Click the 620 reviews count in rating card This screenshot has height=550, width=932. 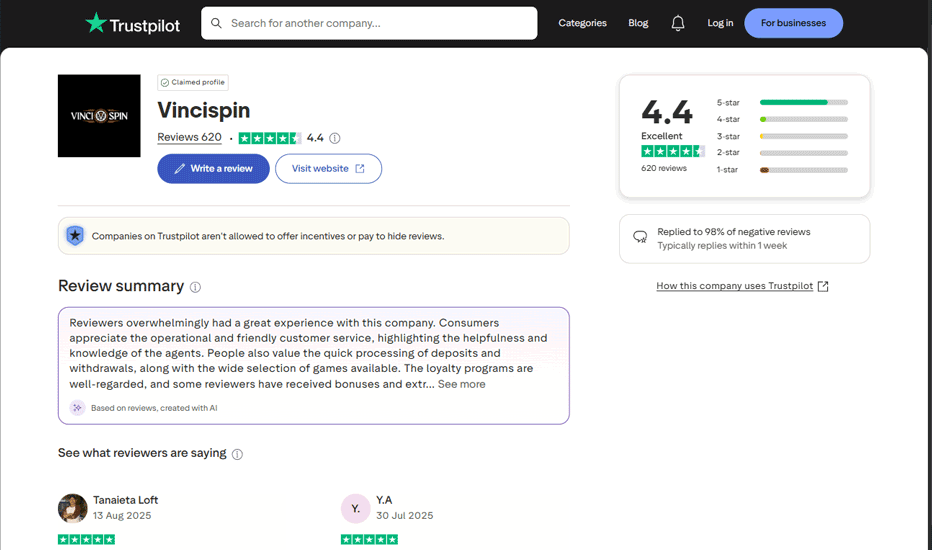pyautogui.click(x=663, y=168)
